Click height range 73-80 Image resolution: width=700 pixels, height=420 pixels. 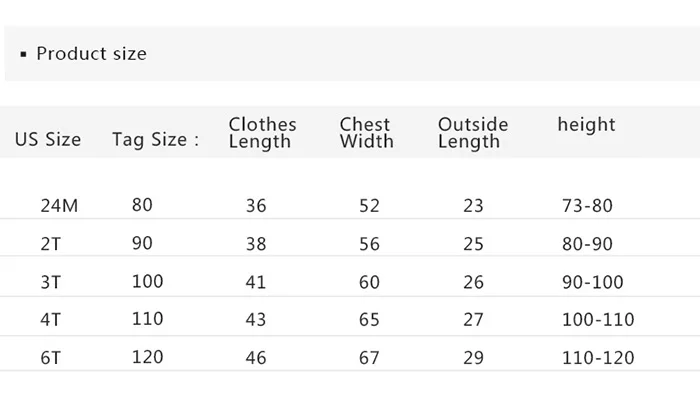(x=587, y=206)
